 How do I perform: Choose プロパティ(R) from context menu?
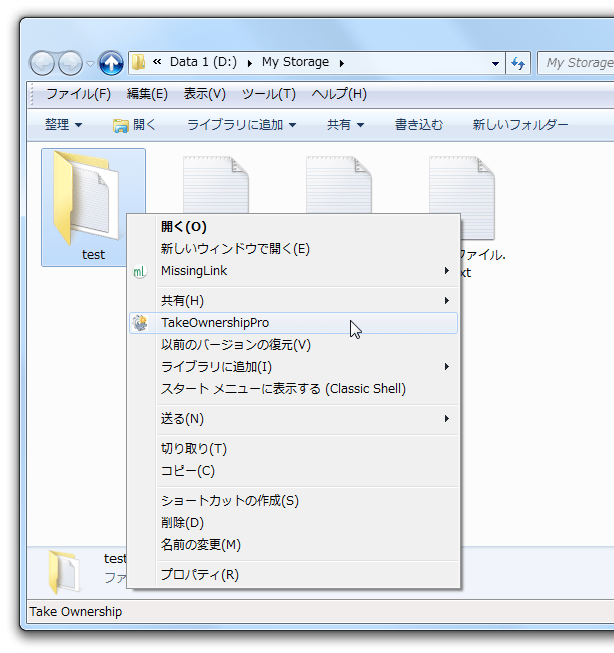click(x=293, y=575)
